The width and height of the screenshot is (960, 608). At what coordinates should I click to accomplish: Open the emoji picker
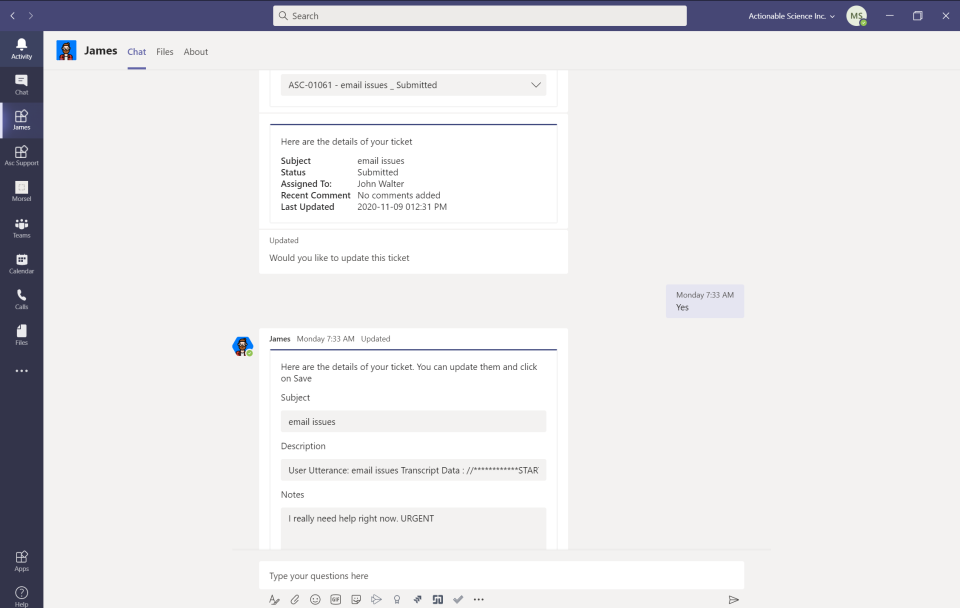[x=314, y=599]
